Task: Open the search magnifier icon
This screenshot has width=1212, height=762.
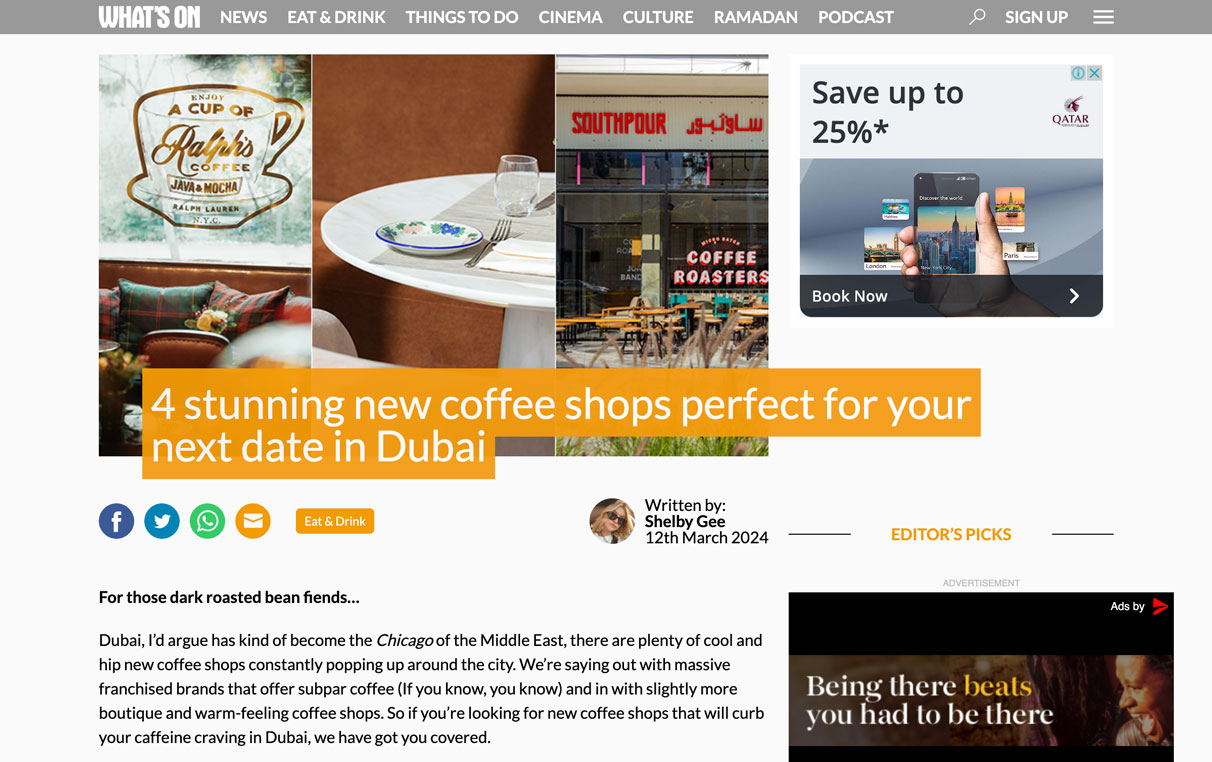Action: pyautogui.click(x=977, y=17)
